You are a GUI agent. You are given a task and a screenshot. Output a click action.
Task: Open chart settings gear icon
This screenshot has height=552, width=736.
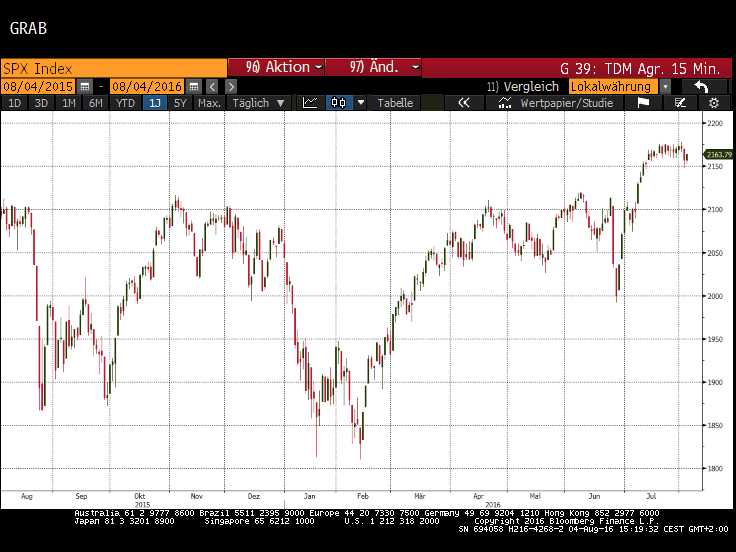[713, 103]
